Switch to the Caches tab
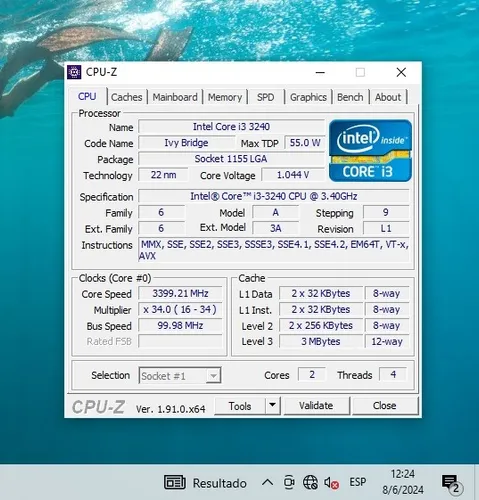The width and height of the screenshot is (479, 500). (127, 97)
